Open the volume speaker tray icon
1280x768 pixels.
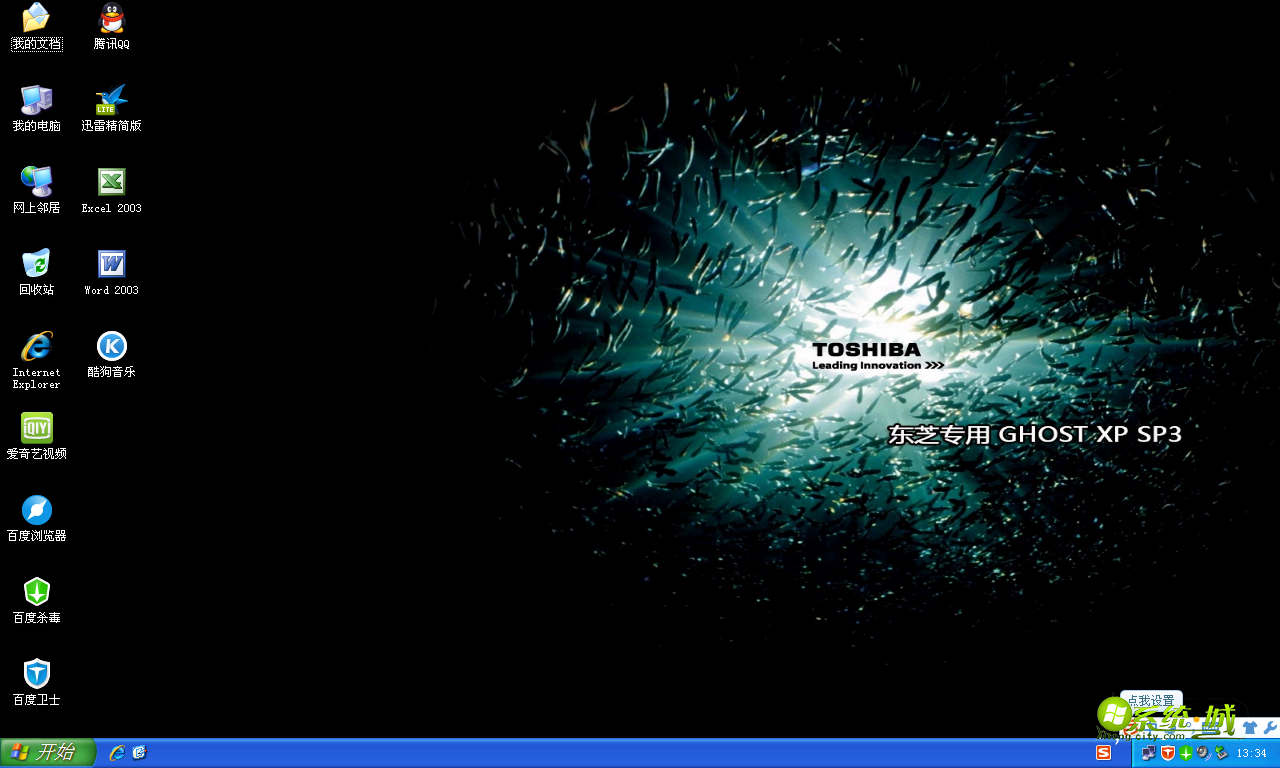tap(1203, 753)
